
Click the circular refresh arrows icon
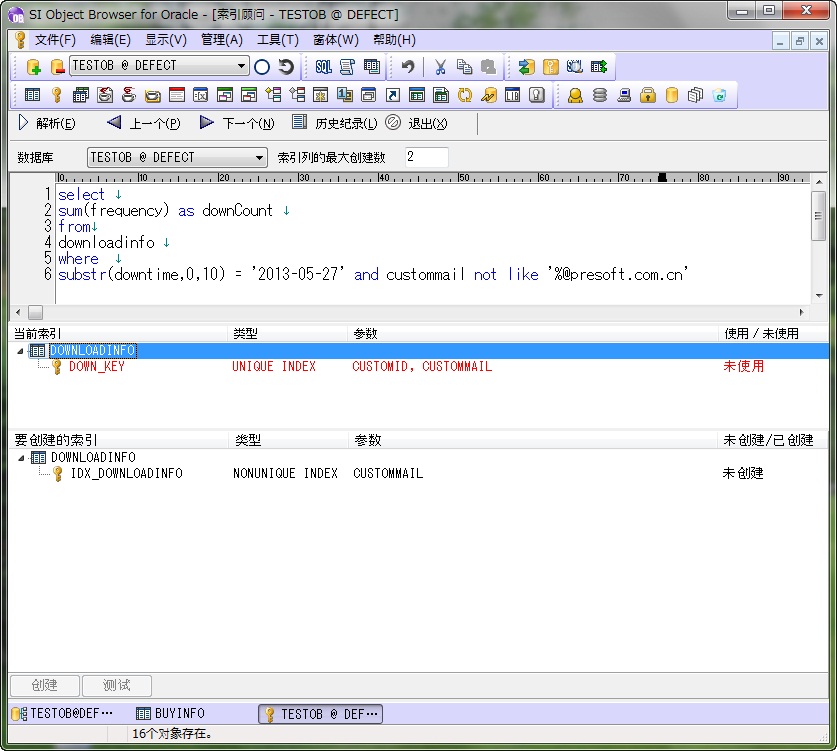point(464,95)
